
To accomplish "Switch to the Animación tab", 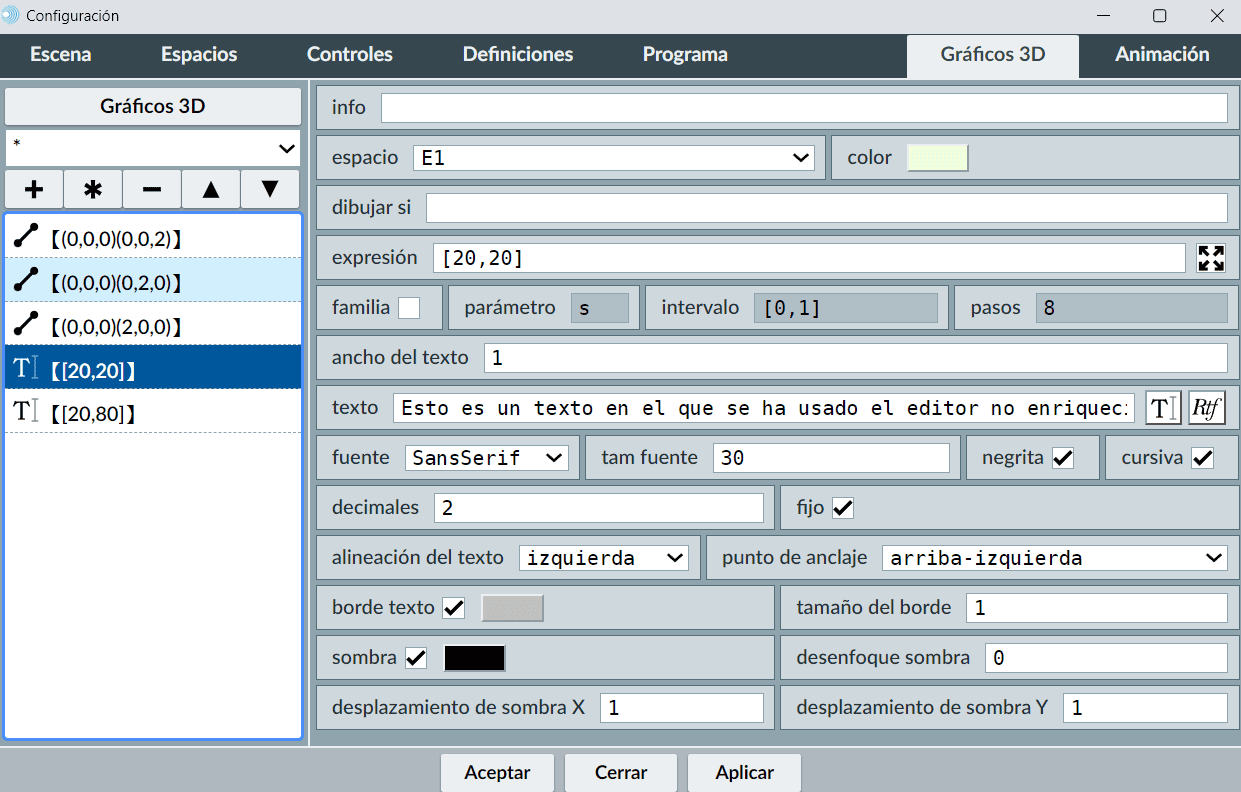I will 1161,55.
